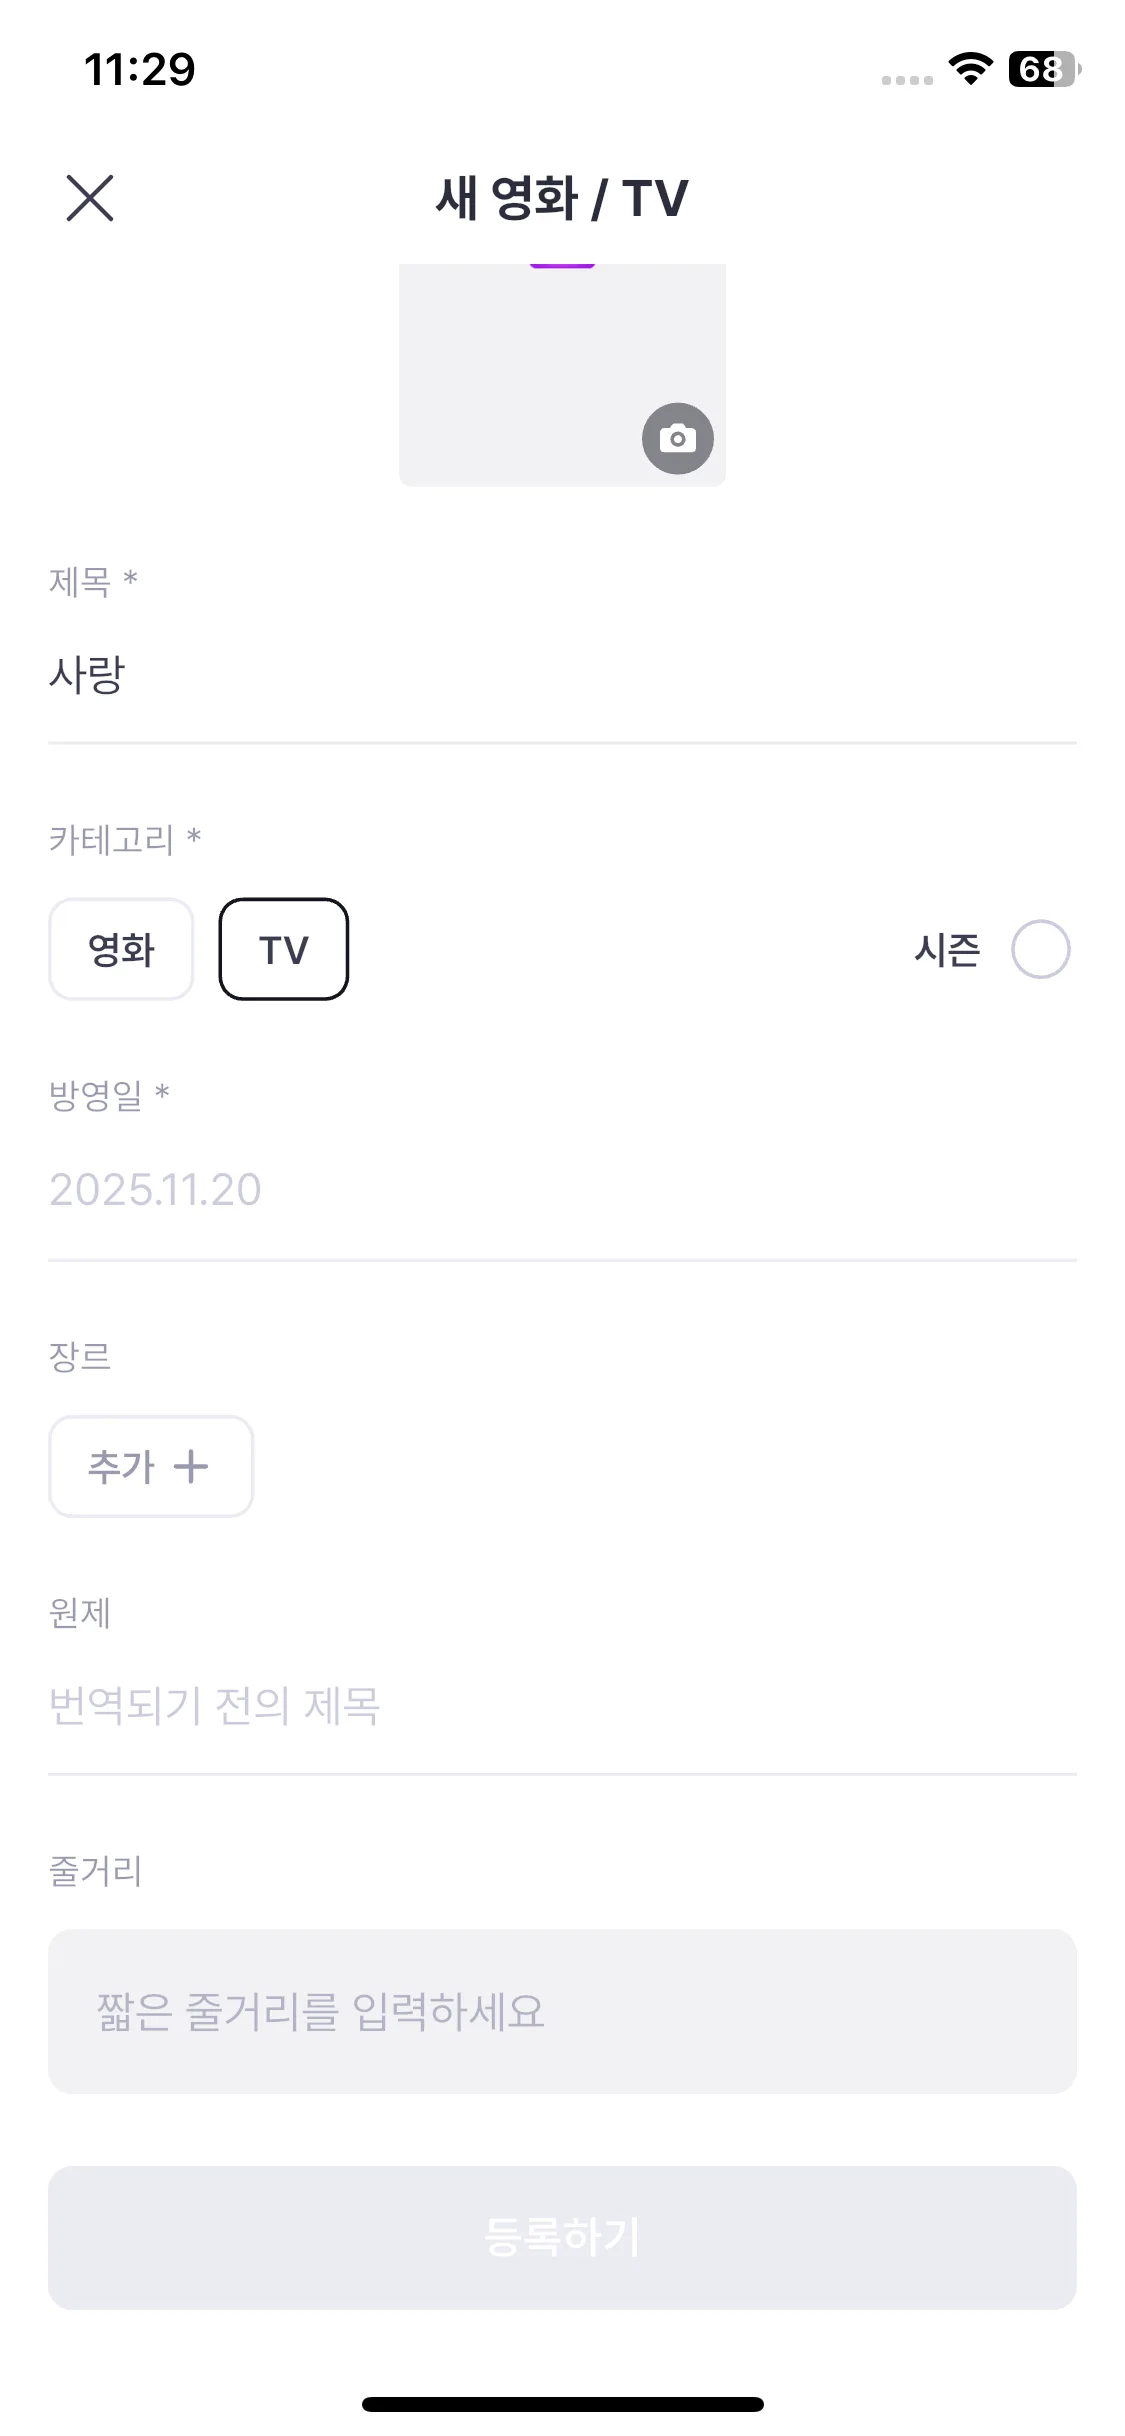Enable the 시즌 radio circle

1040,949
